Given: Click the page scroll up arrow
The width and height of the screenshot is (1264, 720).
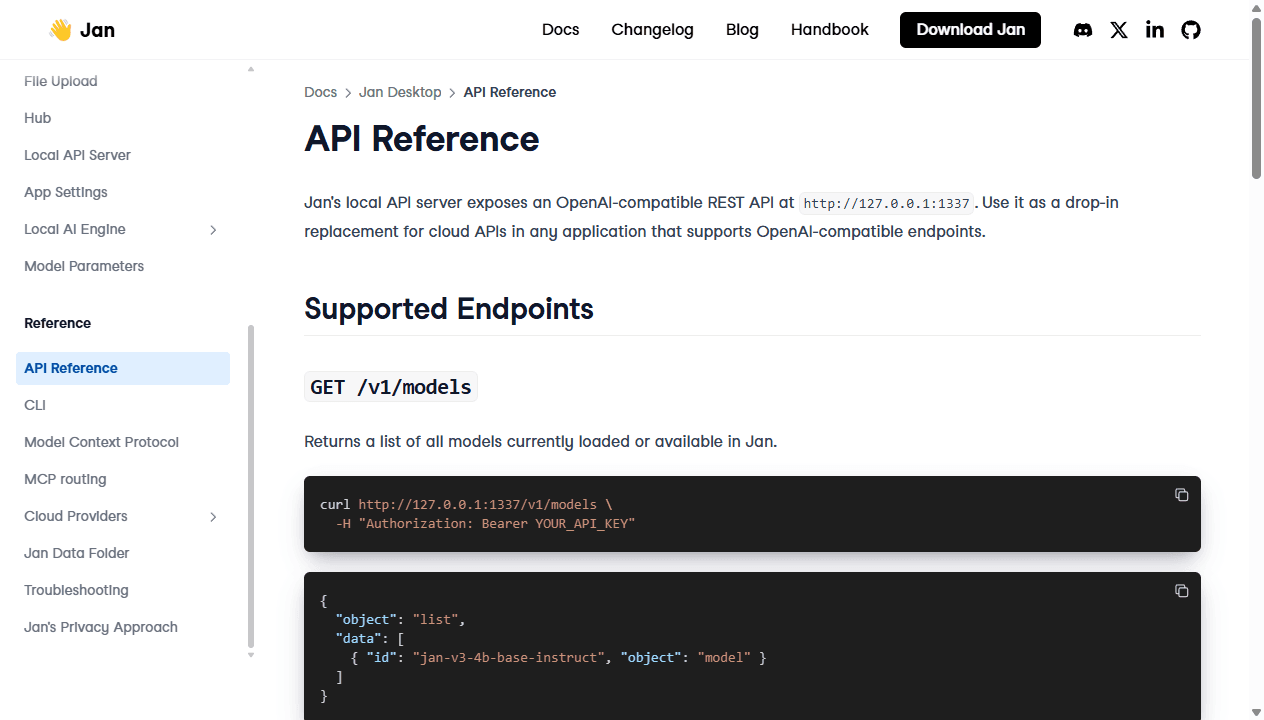Looking at the screenshot, I should click(x=1257, y=8).
